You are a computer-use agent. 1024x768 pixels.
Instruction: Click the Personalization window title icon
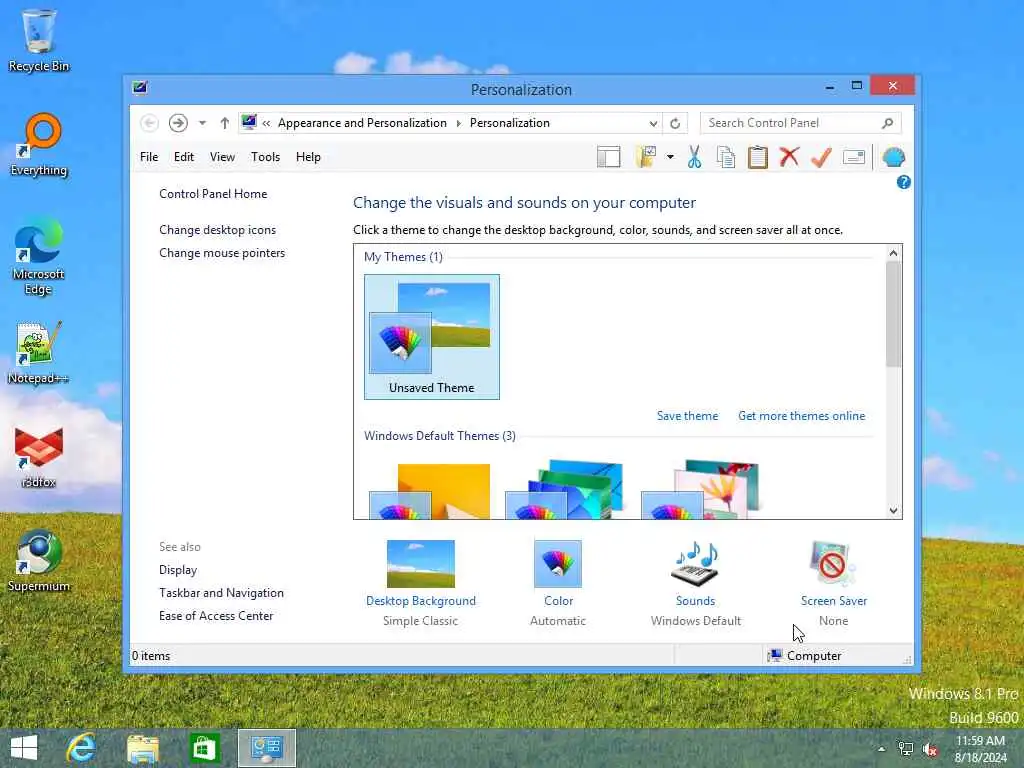140,88
